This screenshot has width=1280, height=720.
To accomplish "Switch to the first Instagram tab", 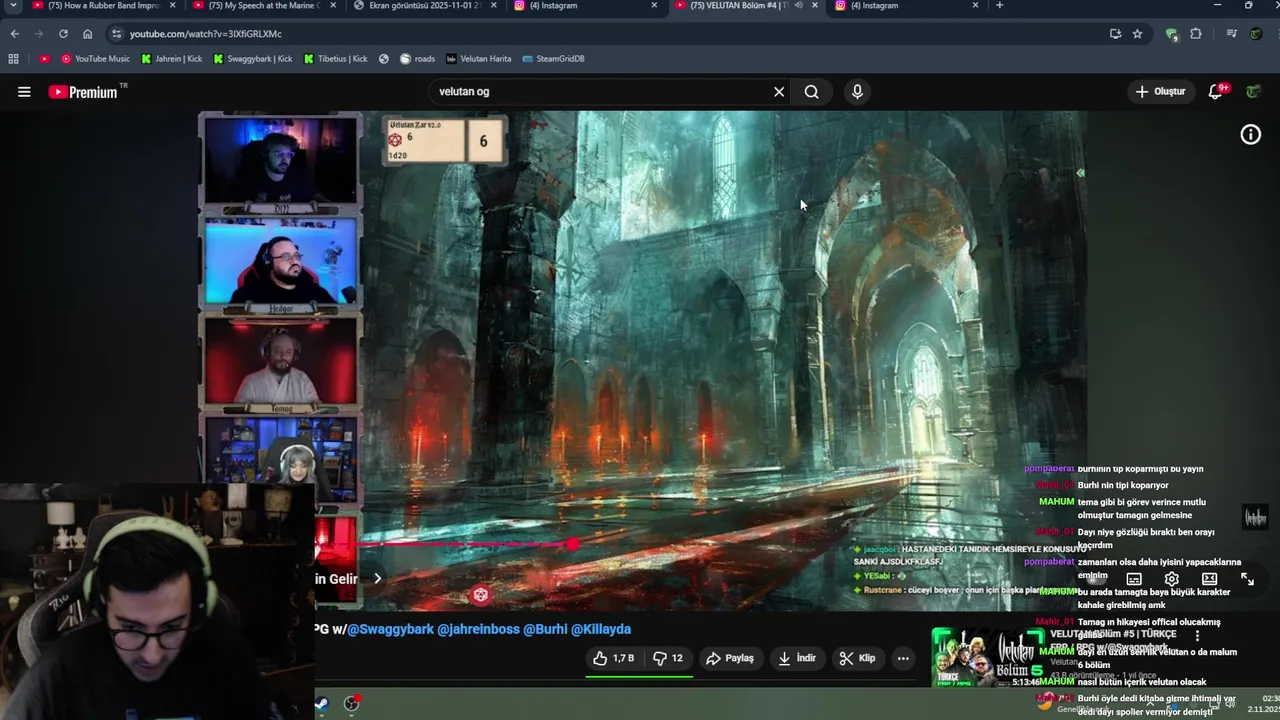I will 587,6.
